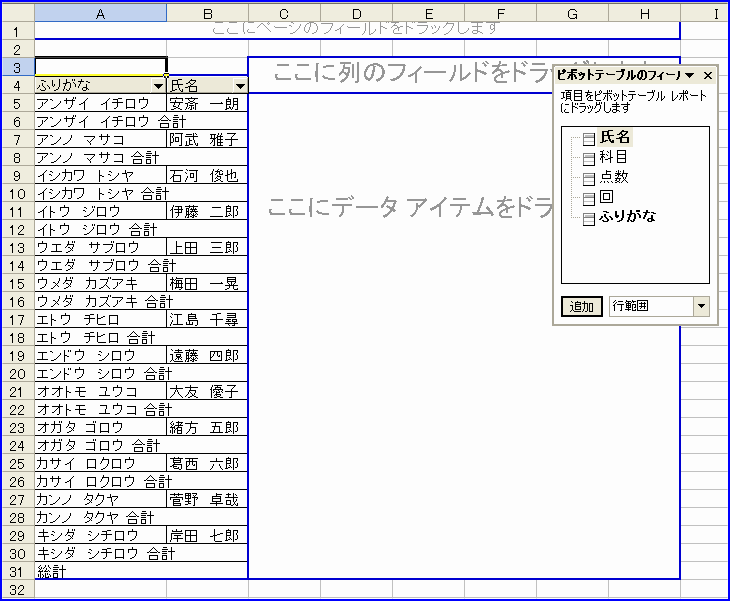Select 氏名 in the field list
Screen dimensions: 730x601
615,137
